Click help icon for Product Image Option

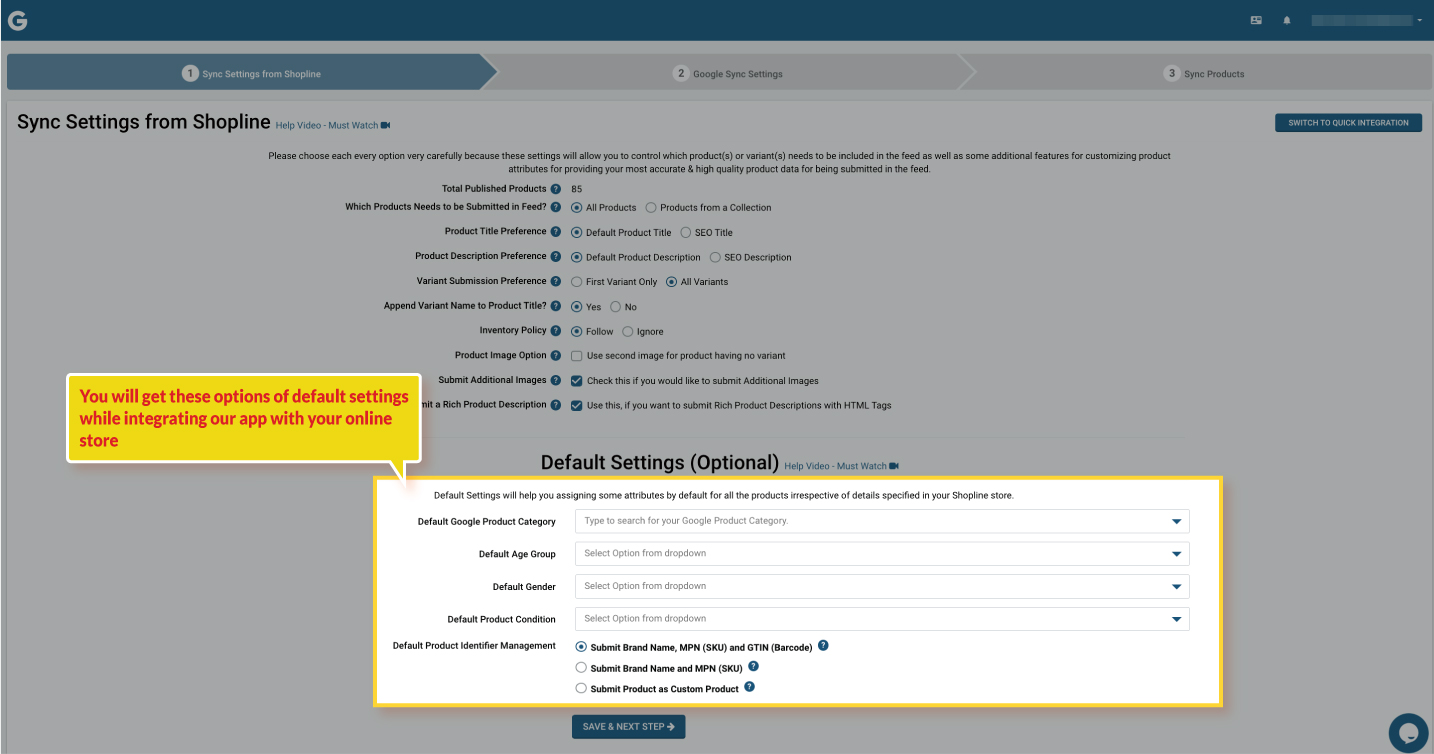[556, 355]
